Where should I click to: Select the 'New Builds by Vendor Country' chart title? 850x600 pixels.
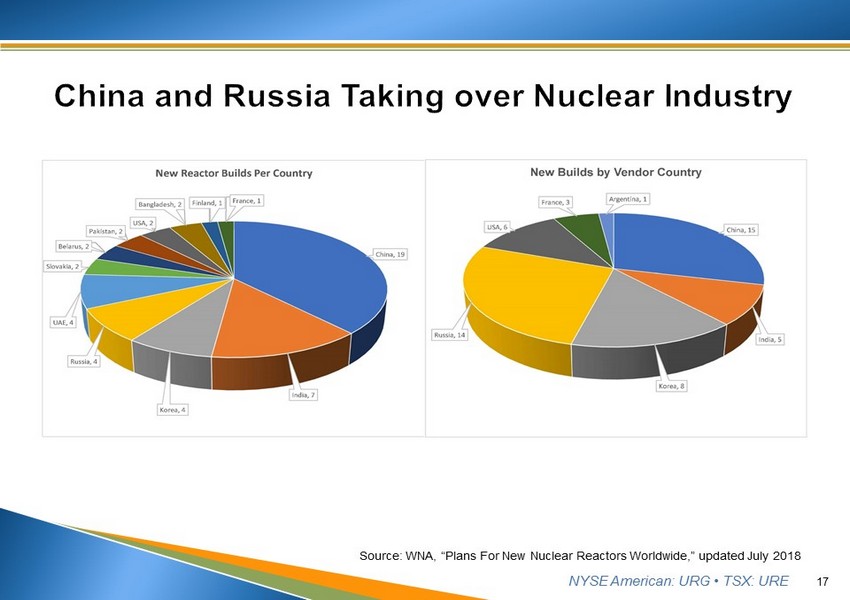click(x=615, y=172)
